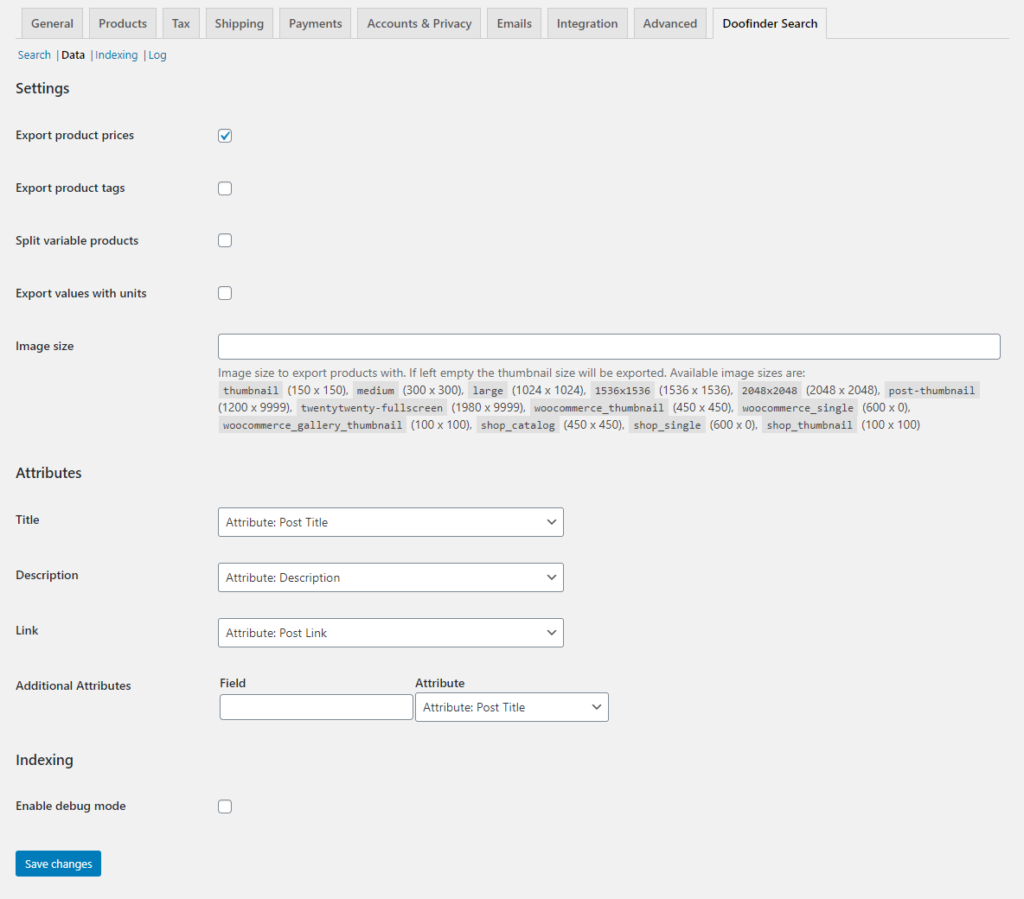Open the Integration tab
The height and width of the screenshot is (899, 1024).
[587, 24]
